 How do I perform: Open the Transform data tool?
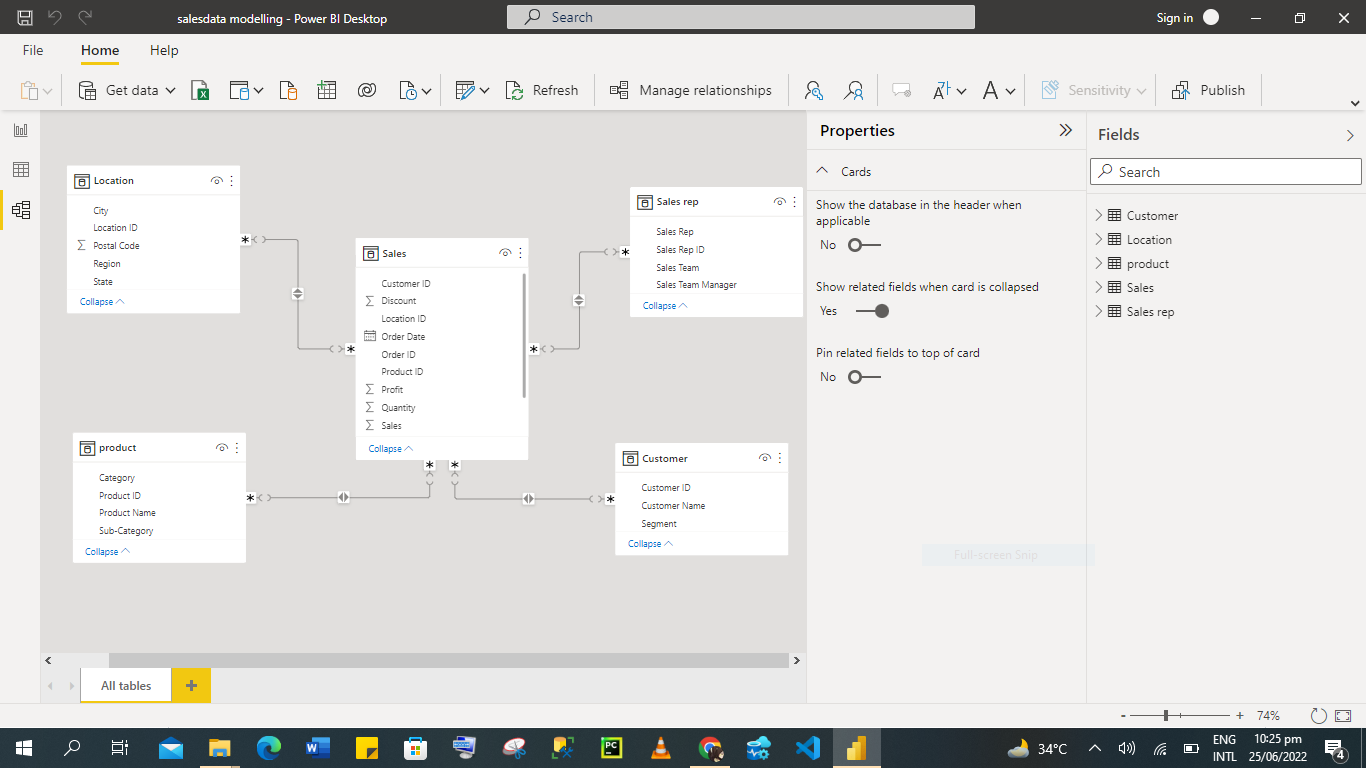466,90
